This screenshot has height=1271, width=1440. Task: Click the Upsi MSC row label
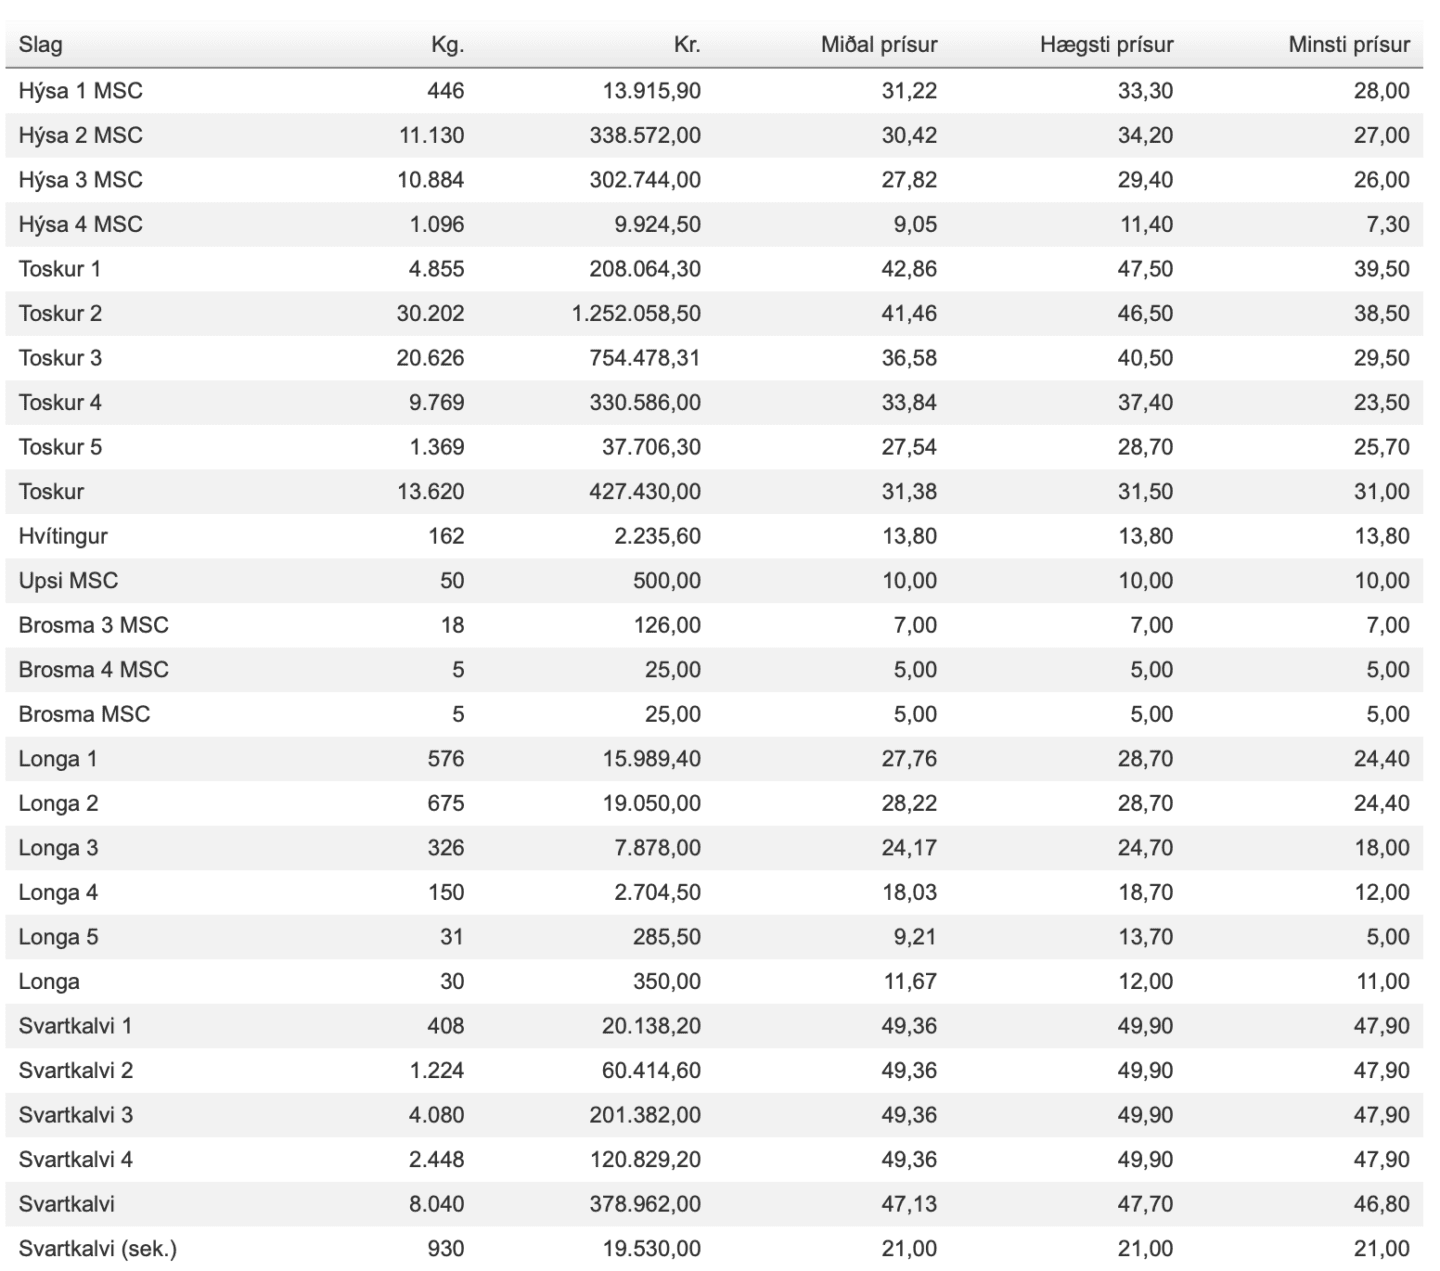click(x=68, y=580)
